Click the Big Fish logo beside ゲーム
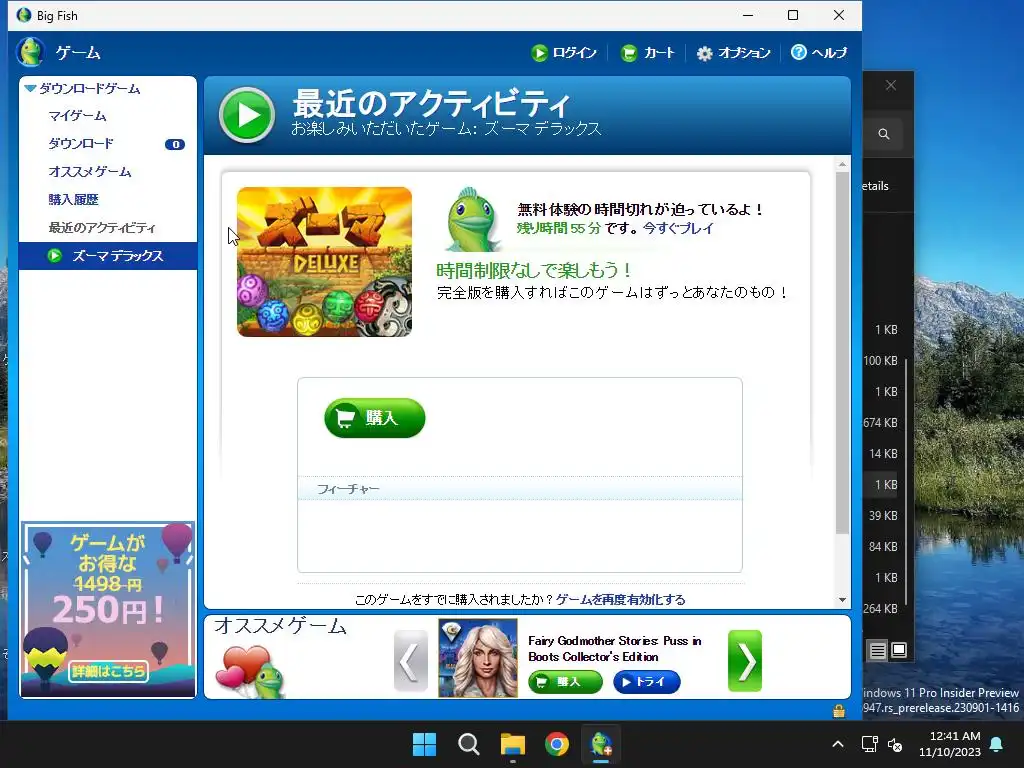This screenshot has width=1024, height=768. click(30, 52)
